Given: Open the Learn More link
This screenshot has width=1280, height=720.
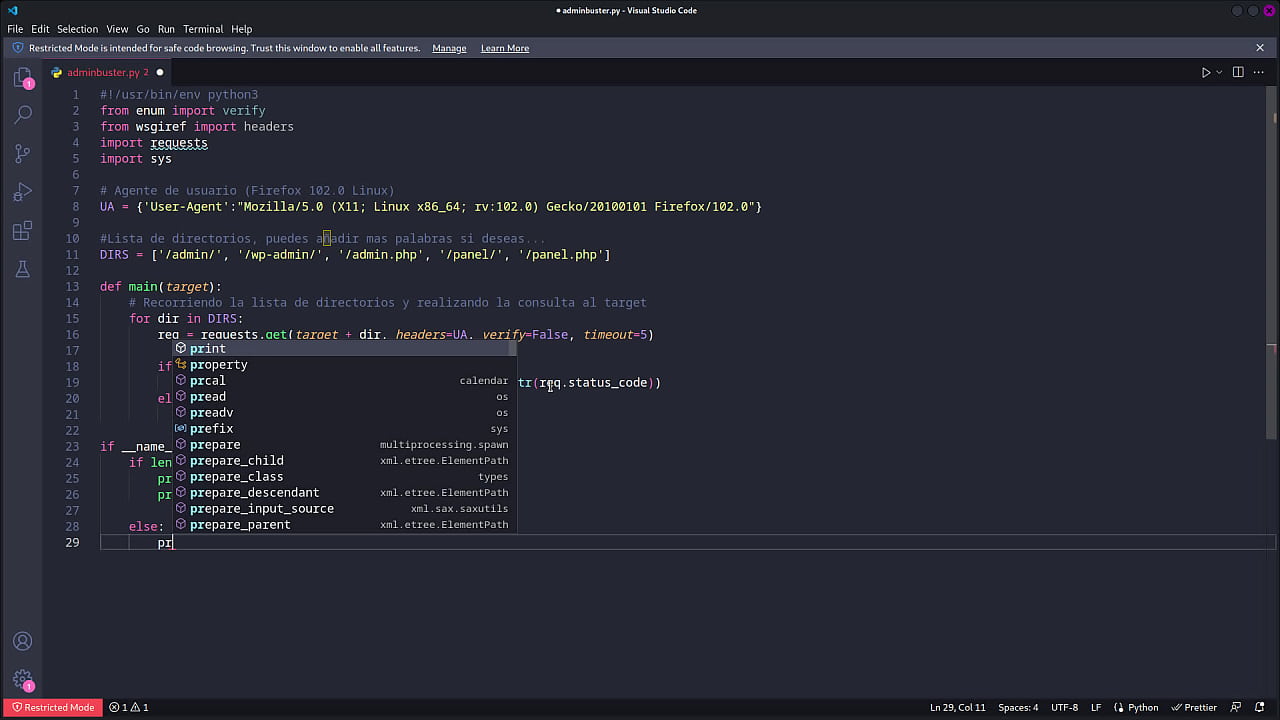Looking at the screenshot, I should [x=504, y=48].
